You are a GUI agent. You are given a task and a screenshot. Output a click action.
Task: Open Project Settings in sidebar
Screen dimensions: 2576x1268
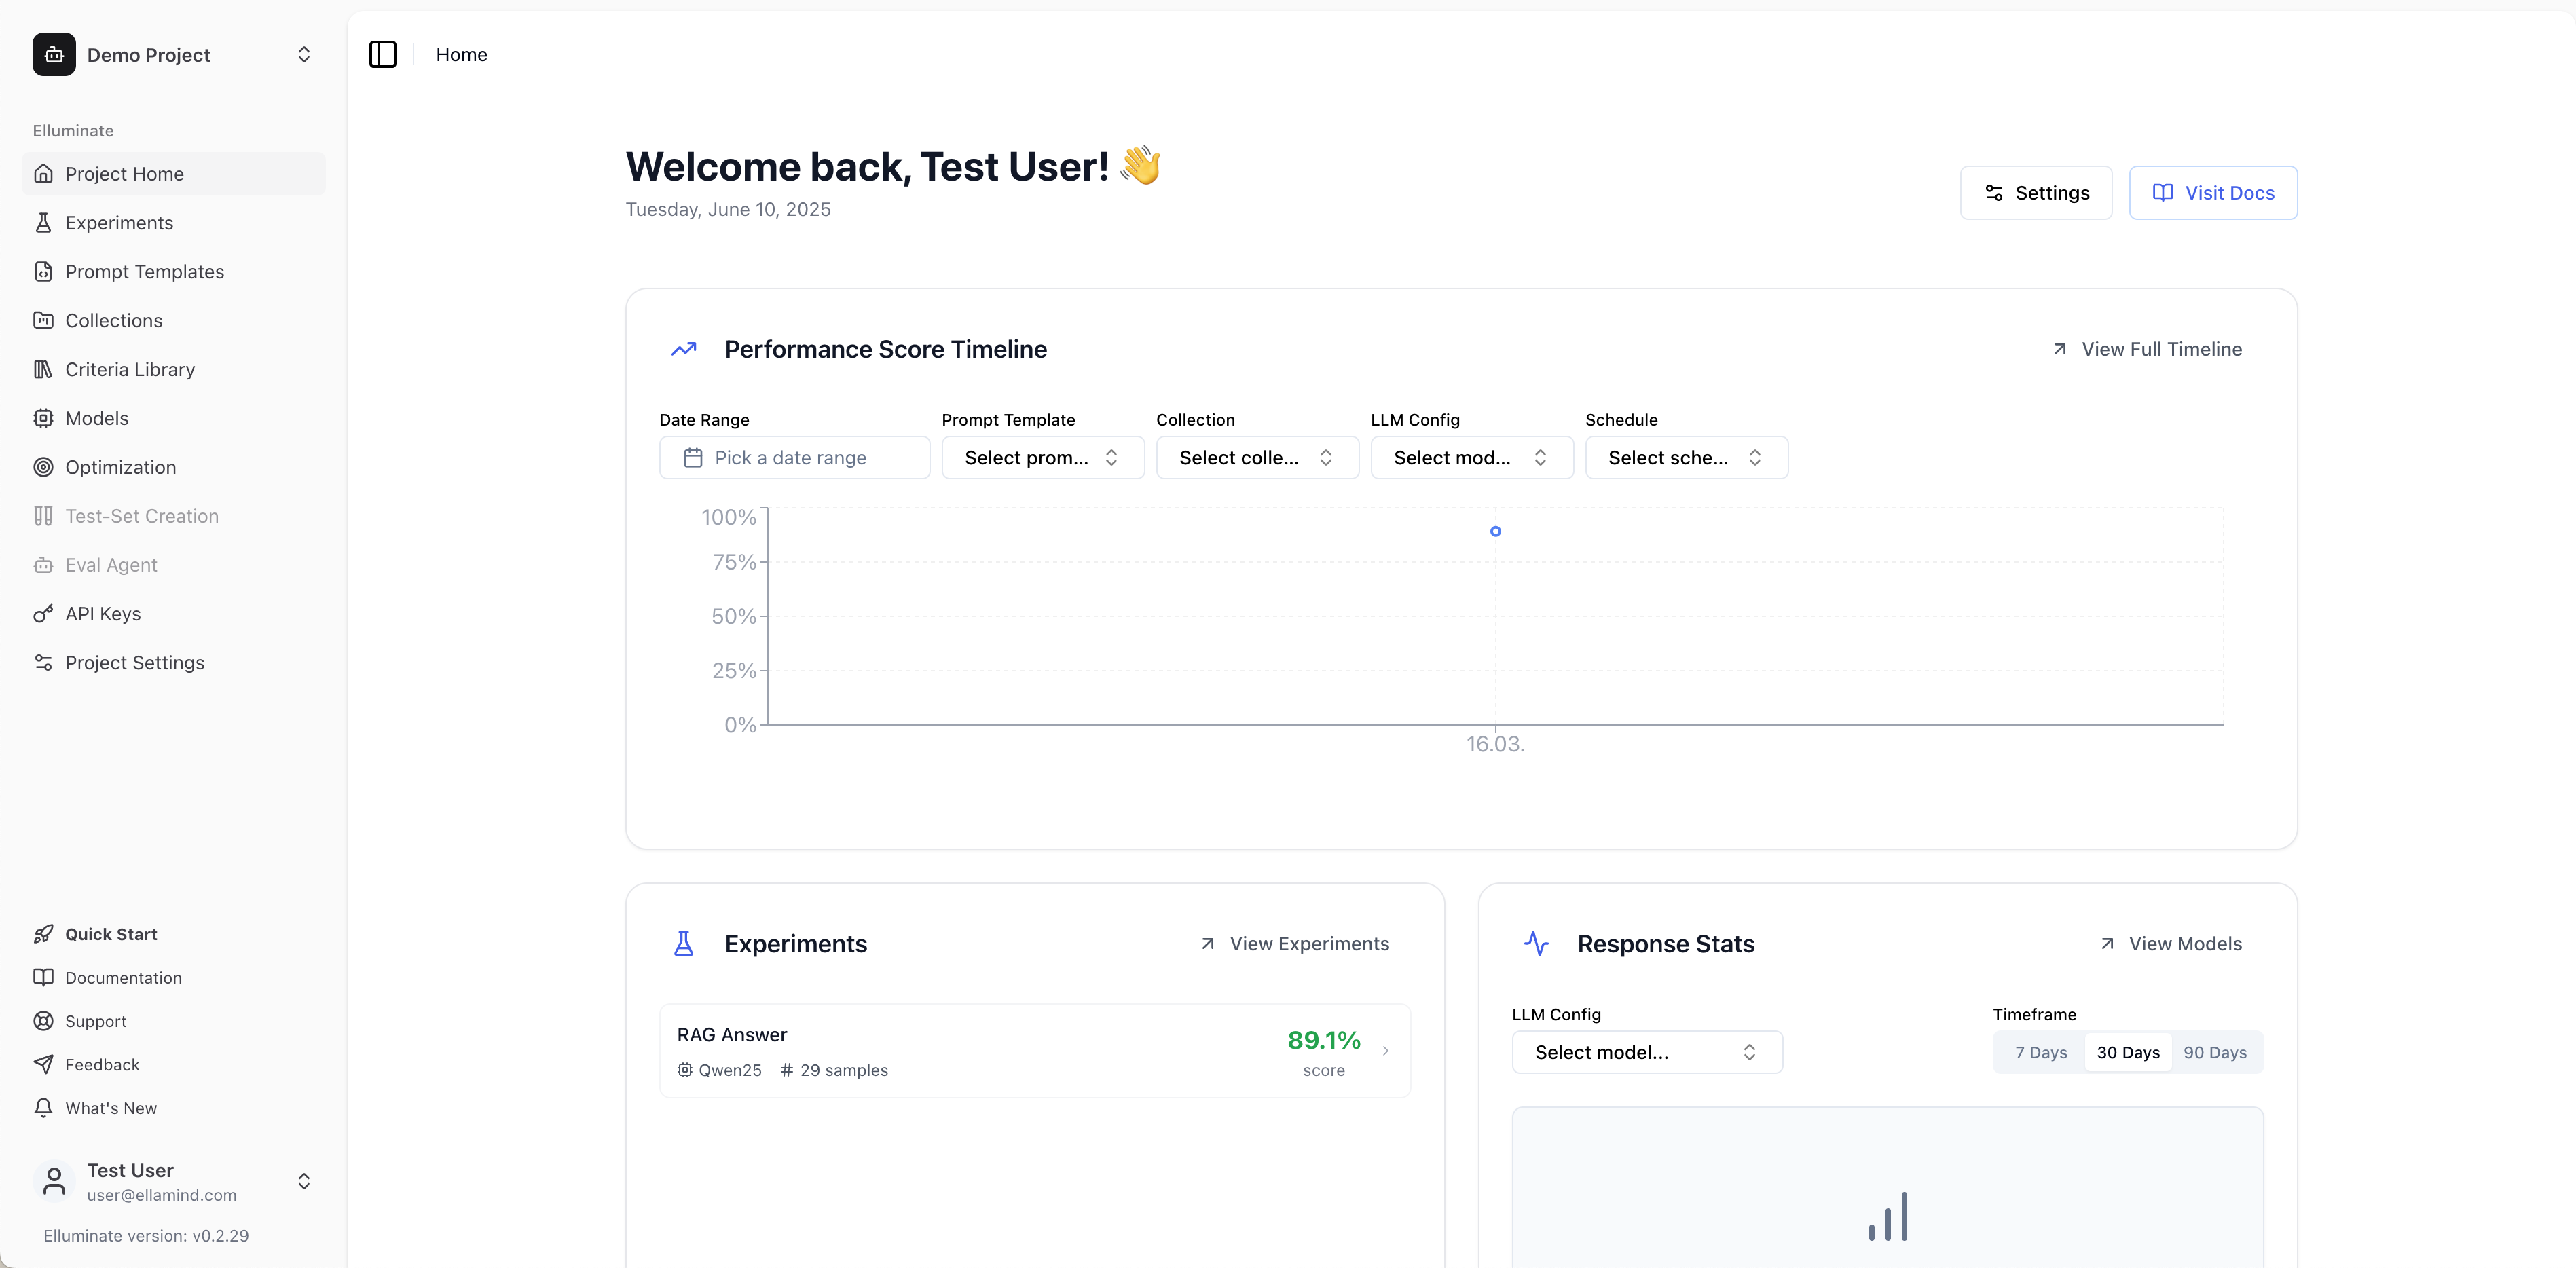(x=173, y=663)
